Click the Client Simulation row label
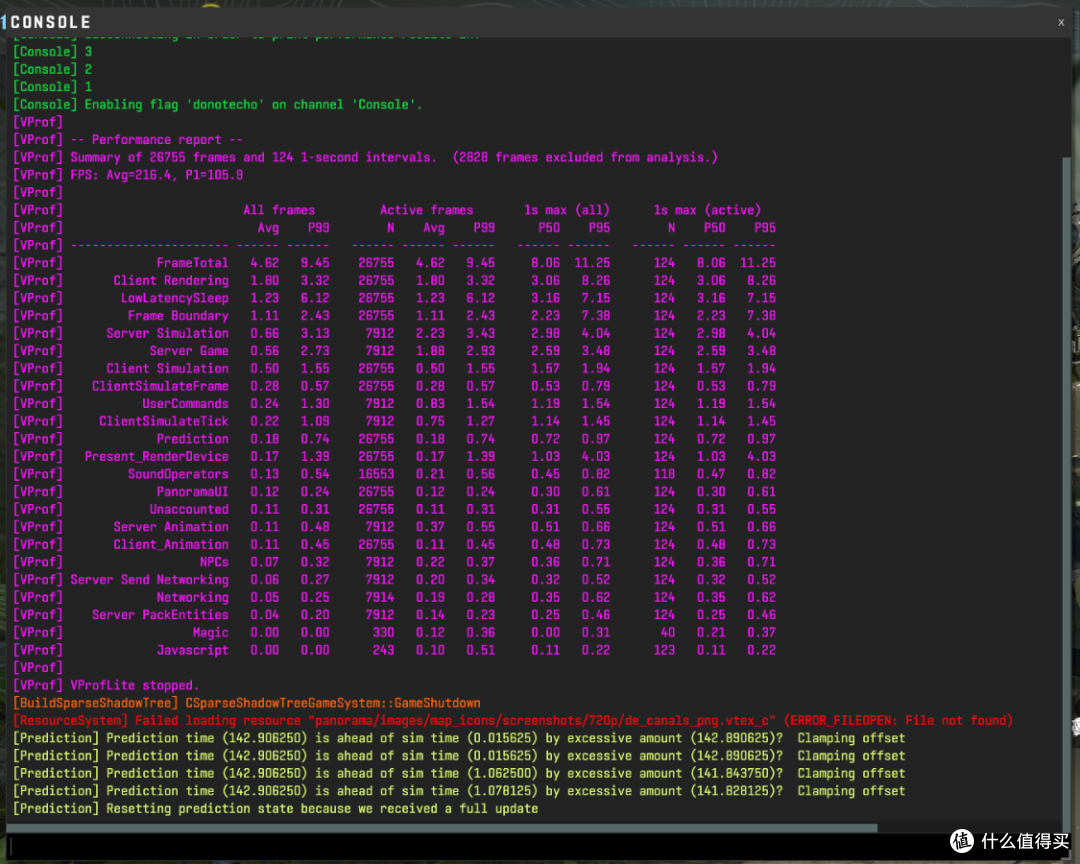 [167, 369]
